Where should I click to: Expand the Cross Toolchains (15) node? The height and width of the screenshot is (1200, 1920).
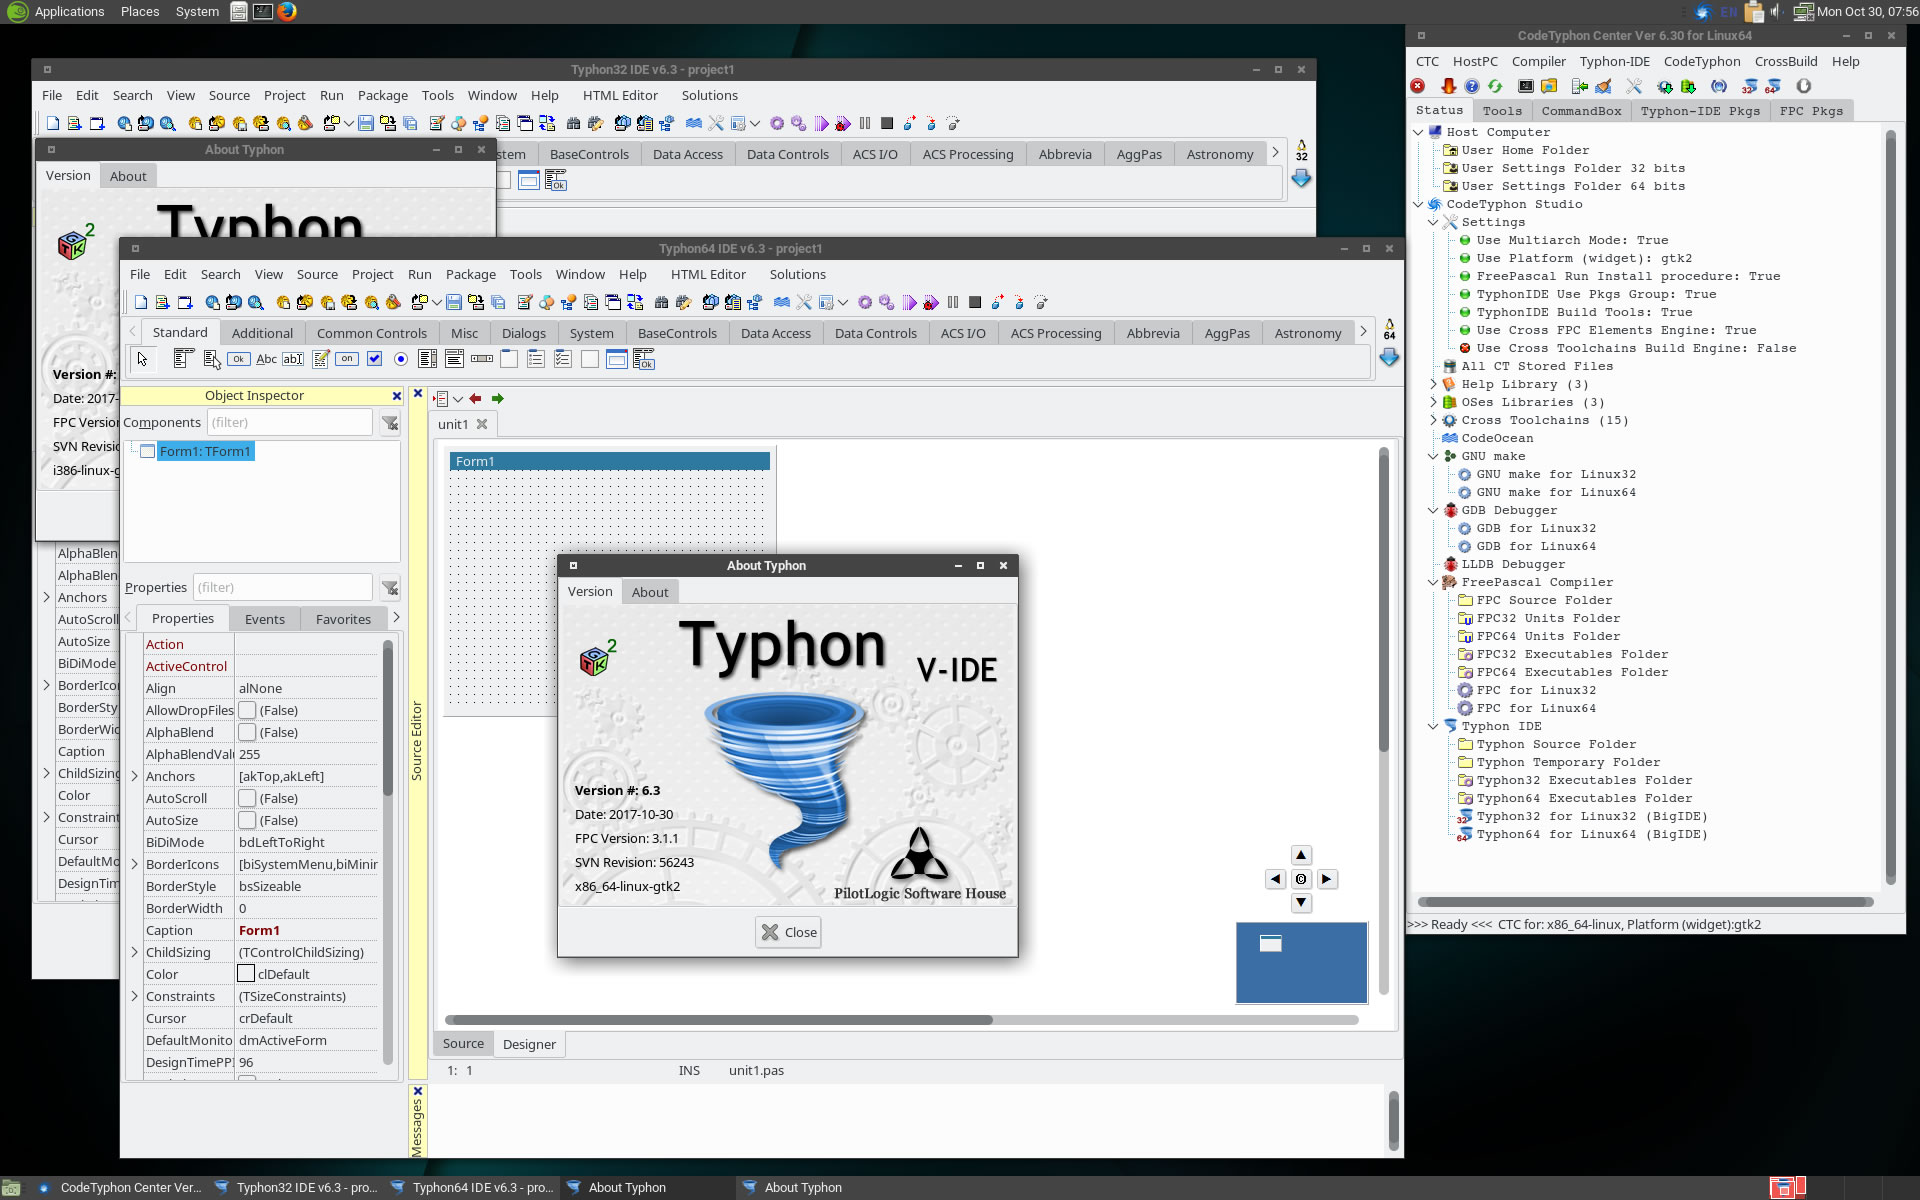(x=1433, y=420)
